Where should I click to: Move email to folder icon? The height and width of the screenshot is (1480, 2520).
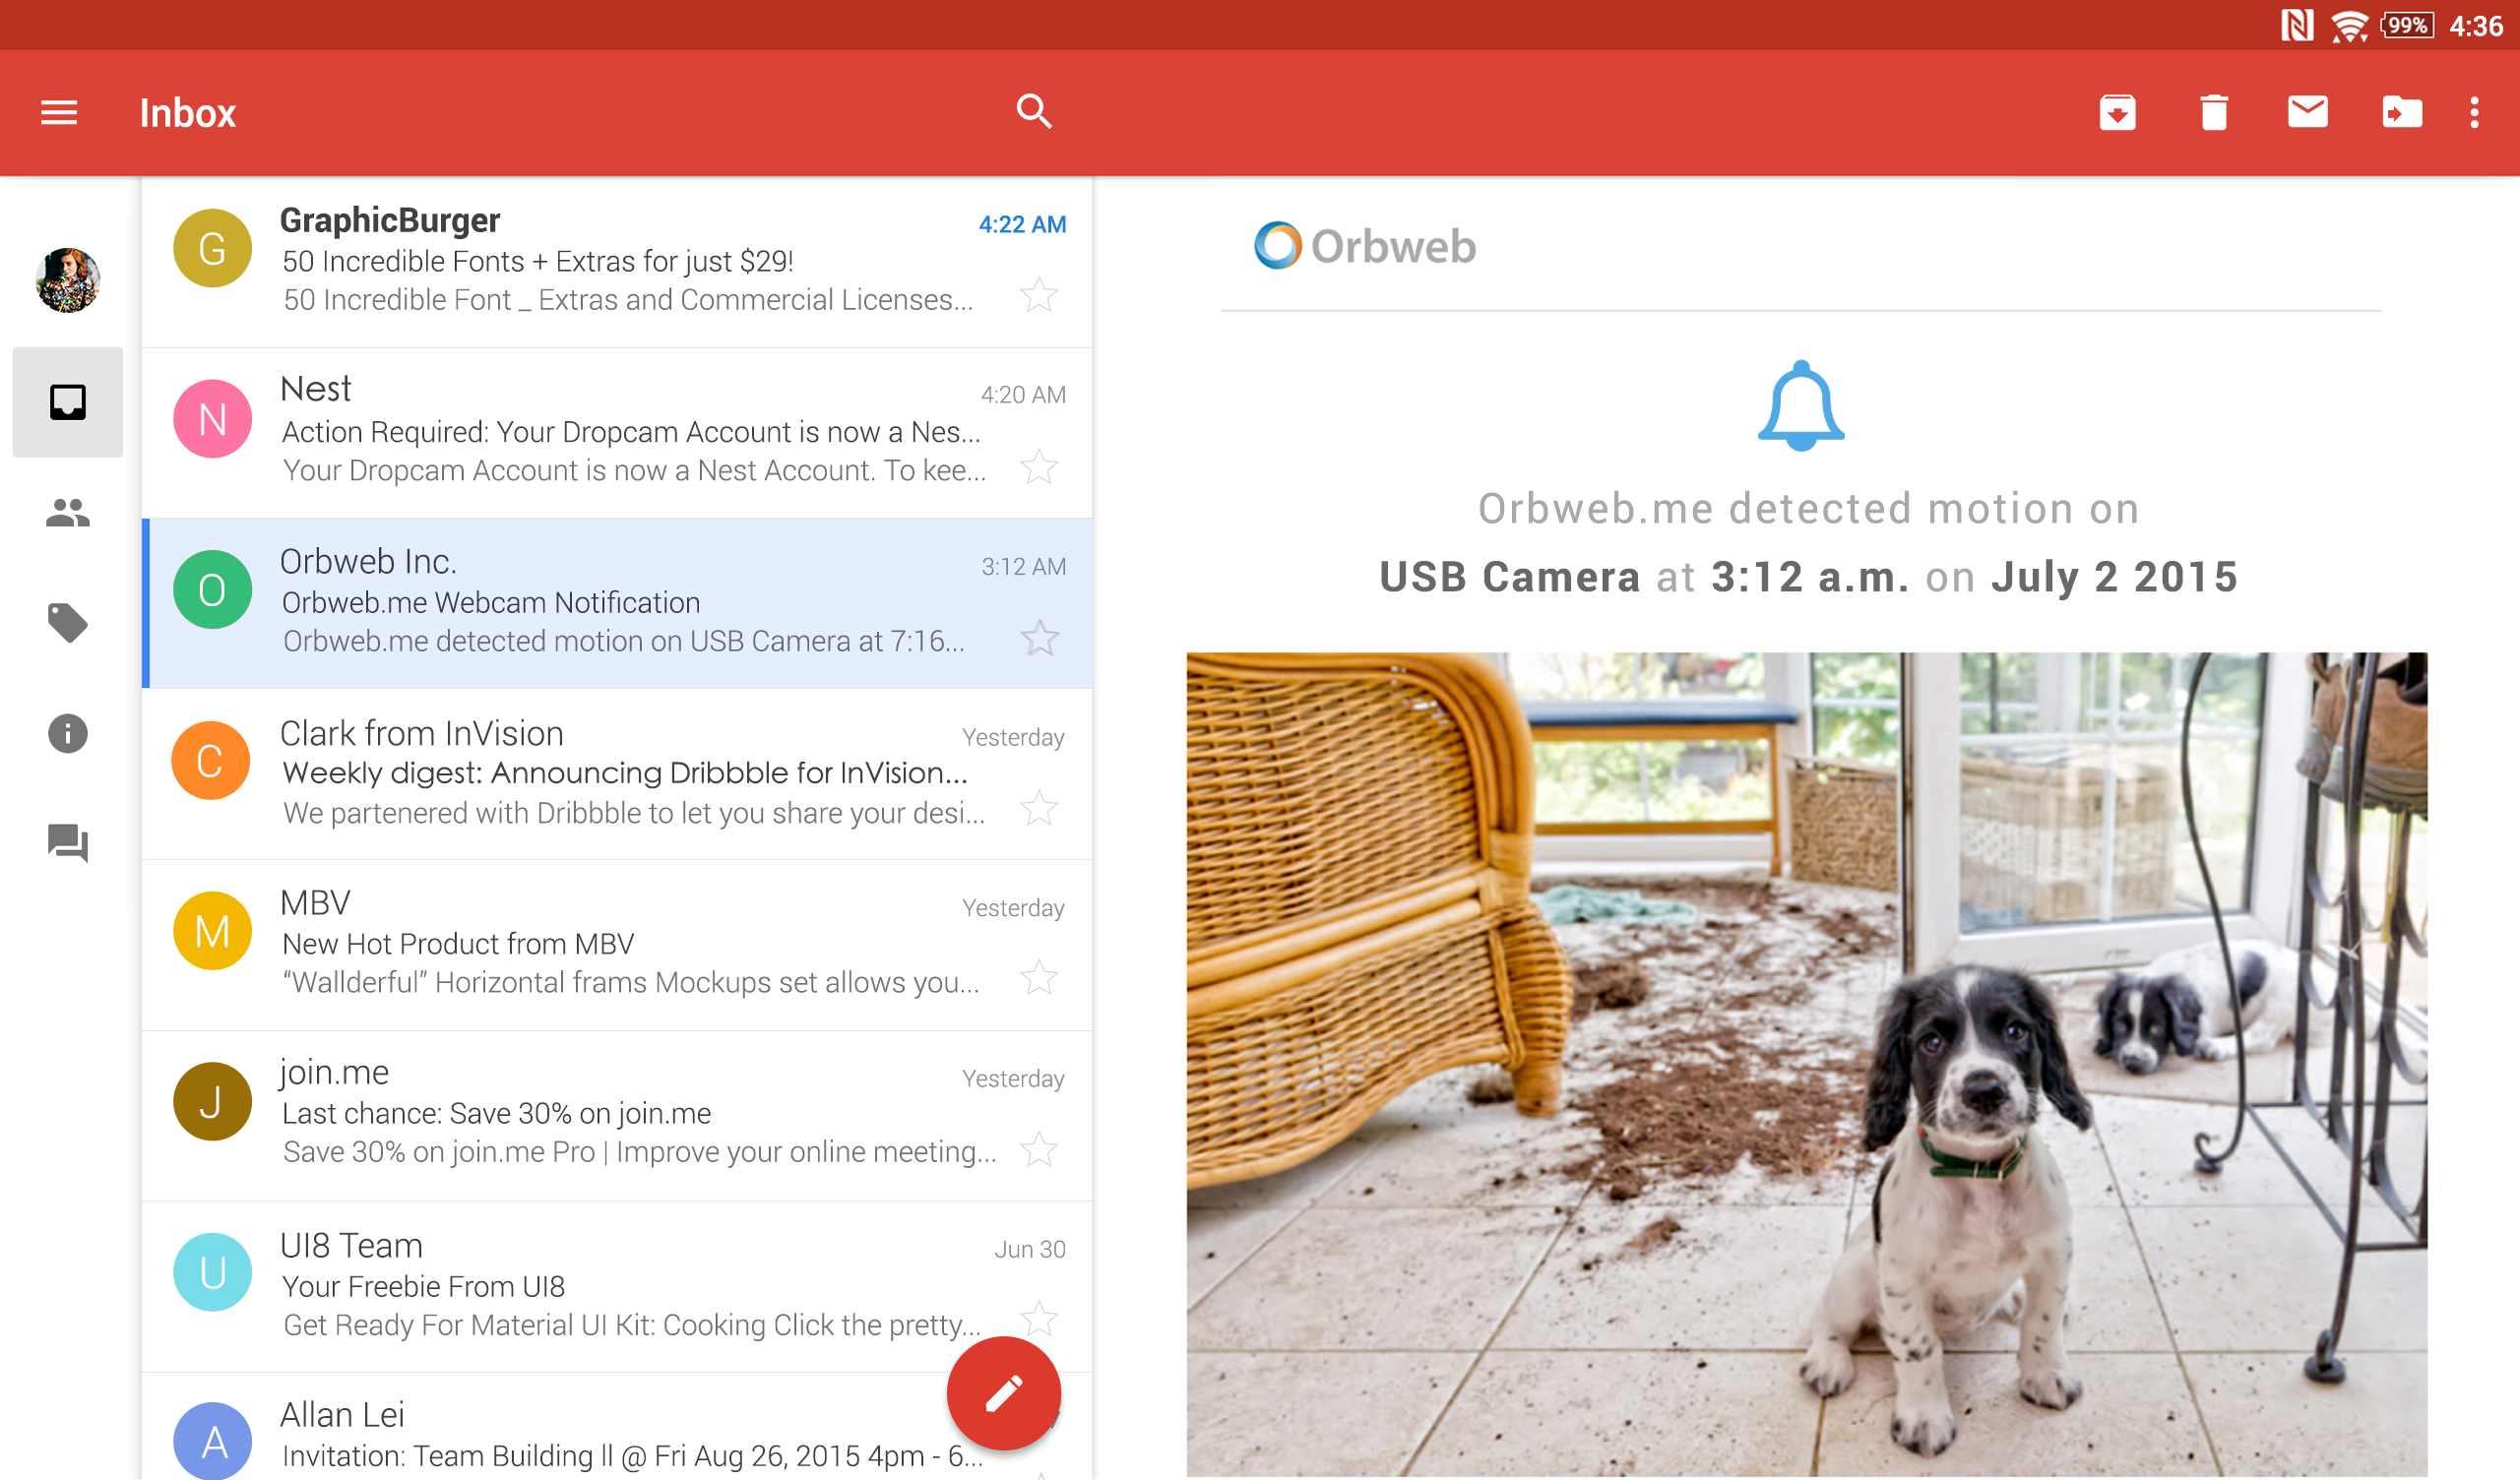[x=2401, y=112]
